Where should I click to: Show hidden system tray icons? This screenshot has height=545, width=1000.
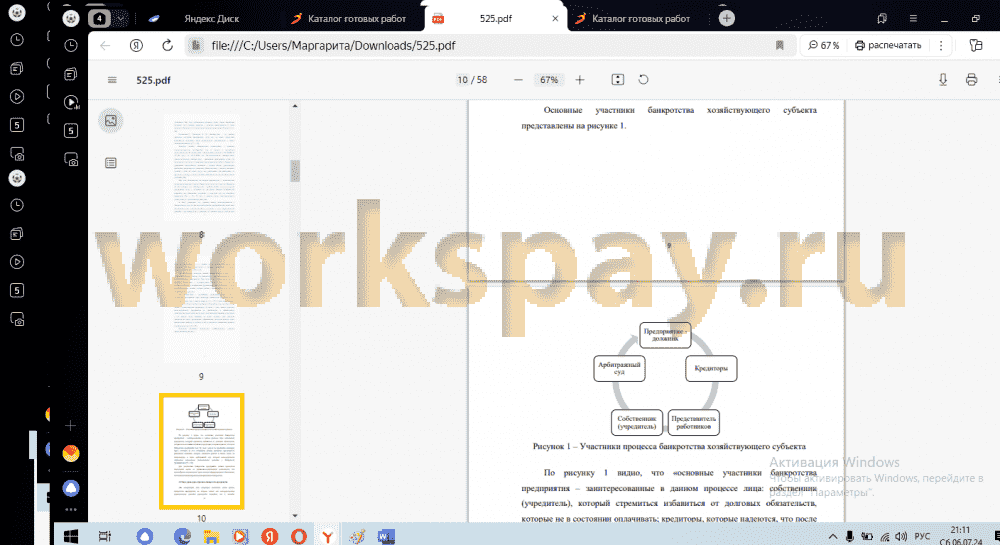(832, 537)
